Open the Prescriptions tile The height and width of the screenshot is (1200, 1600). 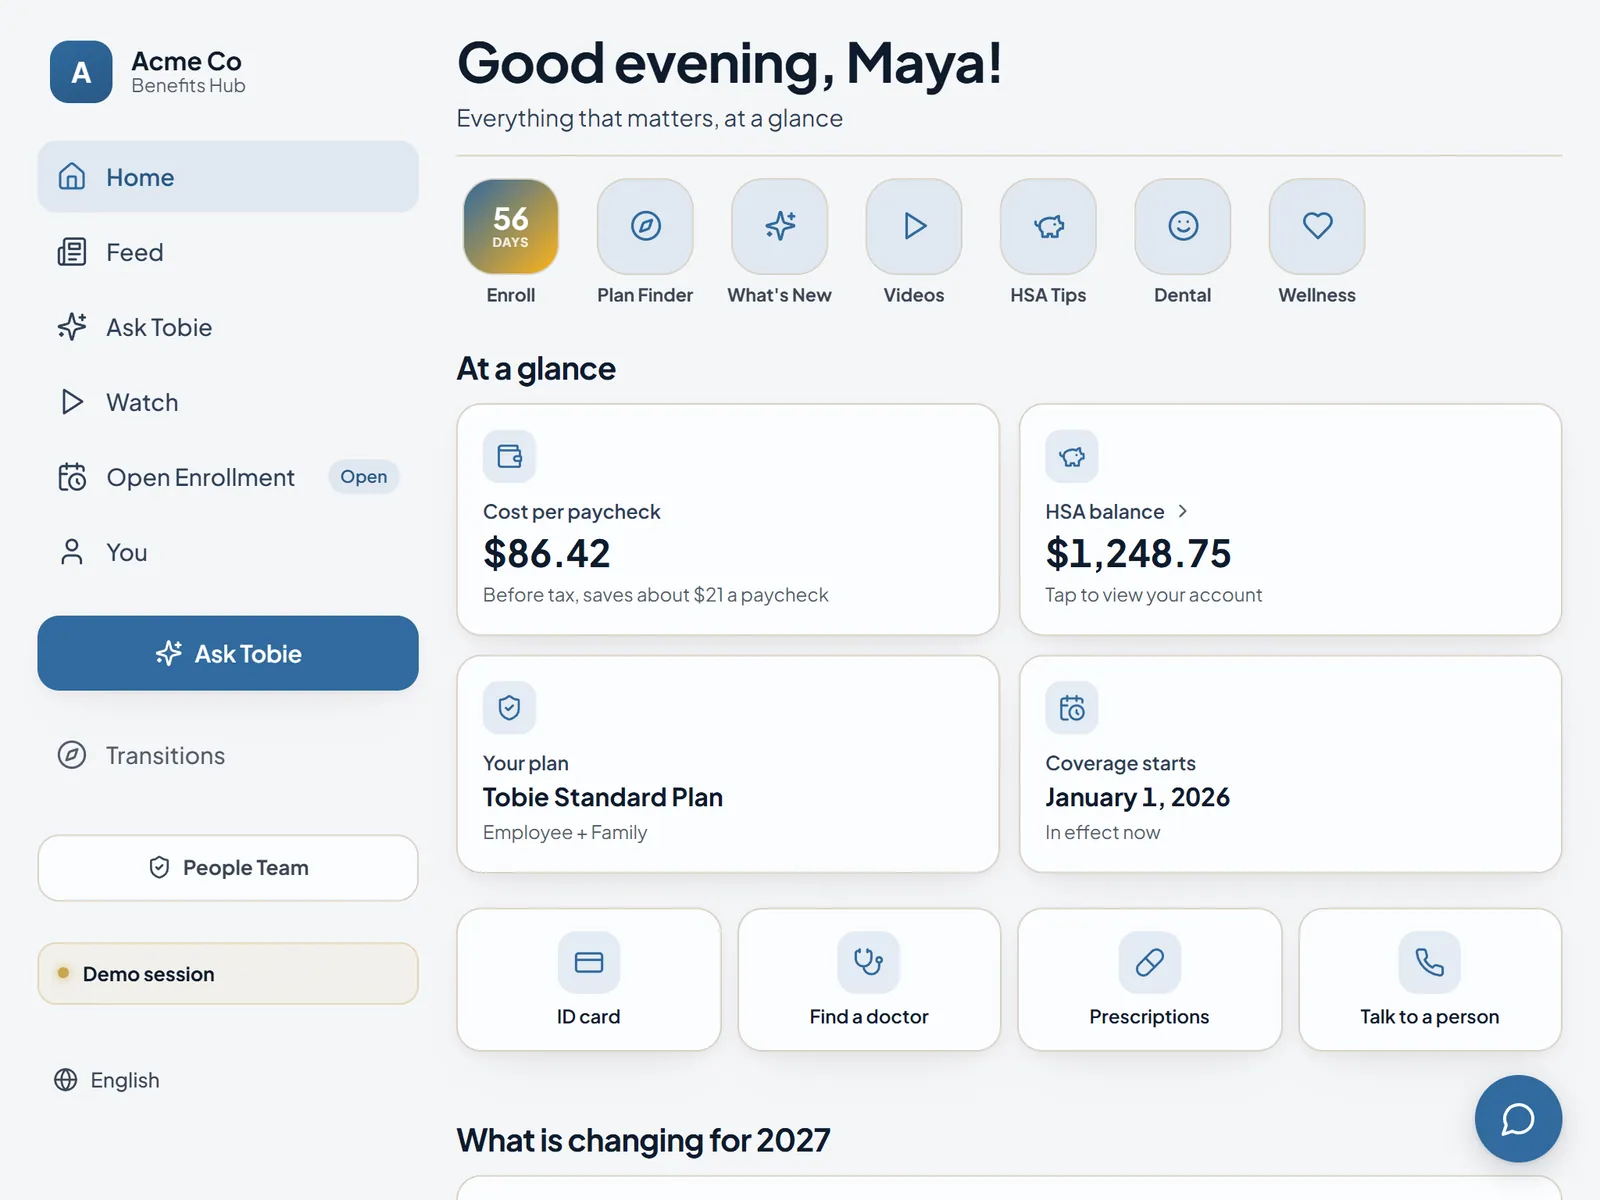click(x=1150, y=979)
